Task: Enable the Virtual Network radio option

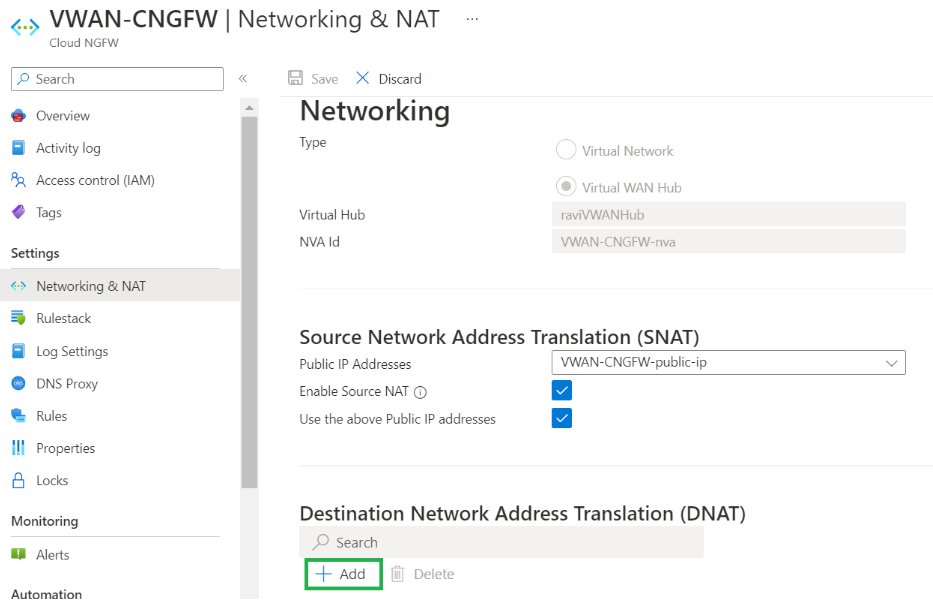Action: pos(565,150)
